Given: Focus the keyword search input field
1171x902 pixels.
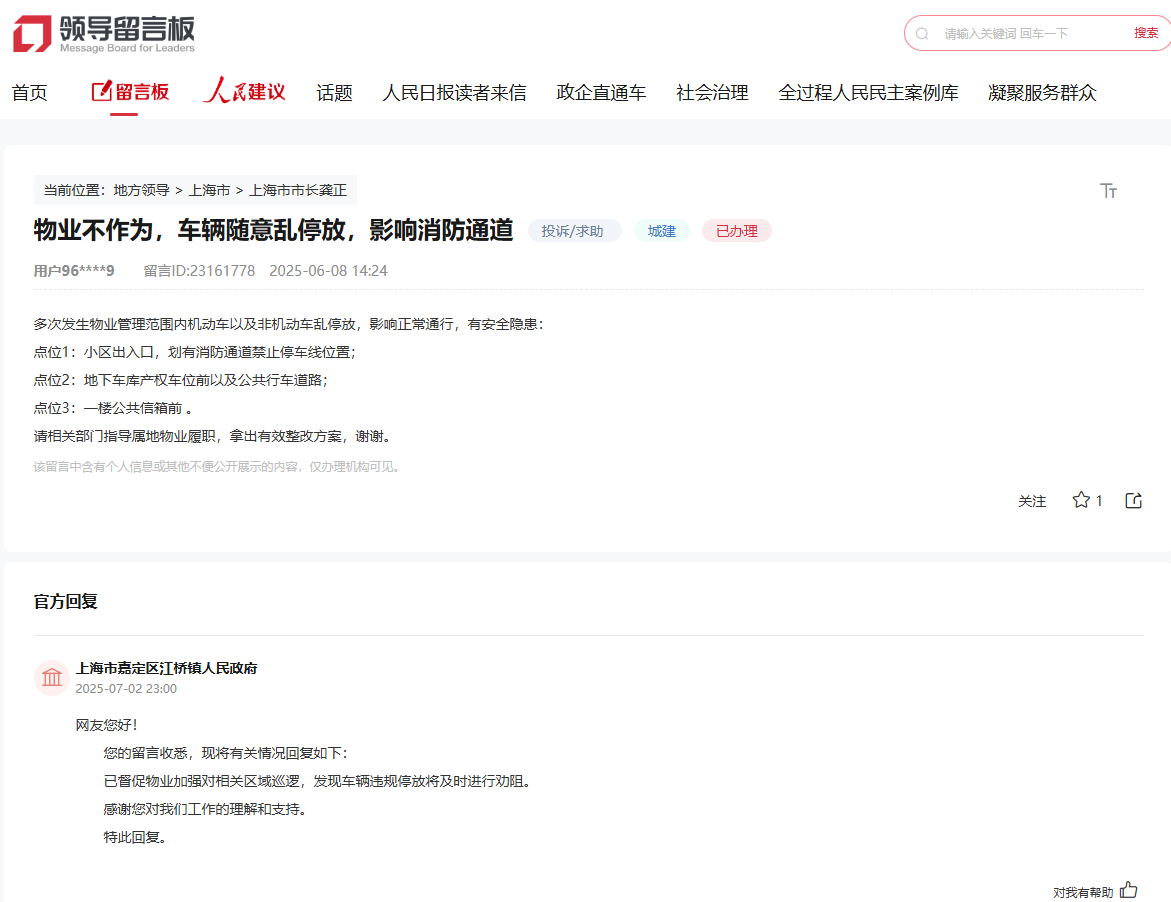Looking at the screenshot, I should click(x=1030, y=33).
